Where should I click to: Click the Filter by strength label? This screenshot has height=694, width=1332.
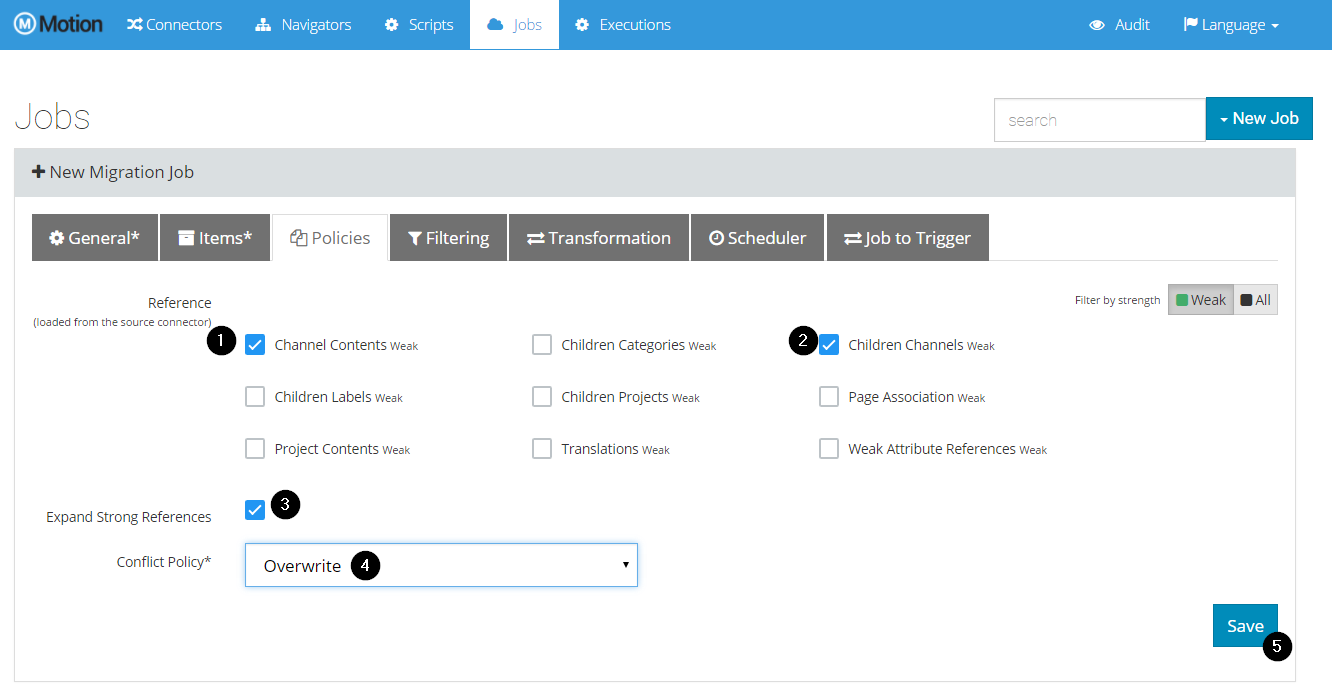point(1118,300)
